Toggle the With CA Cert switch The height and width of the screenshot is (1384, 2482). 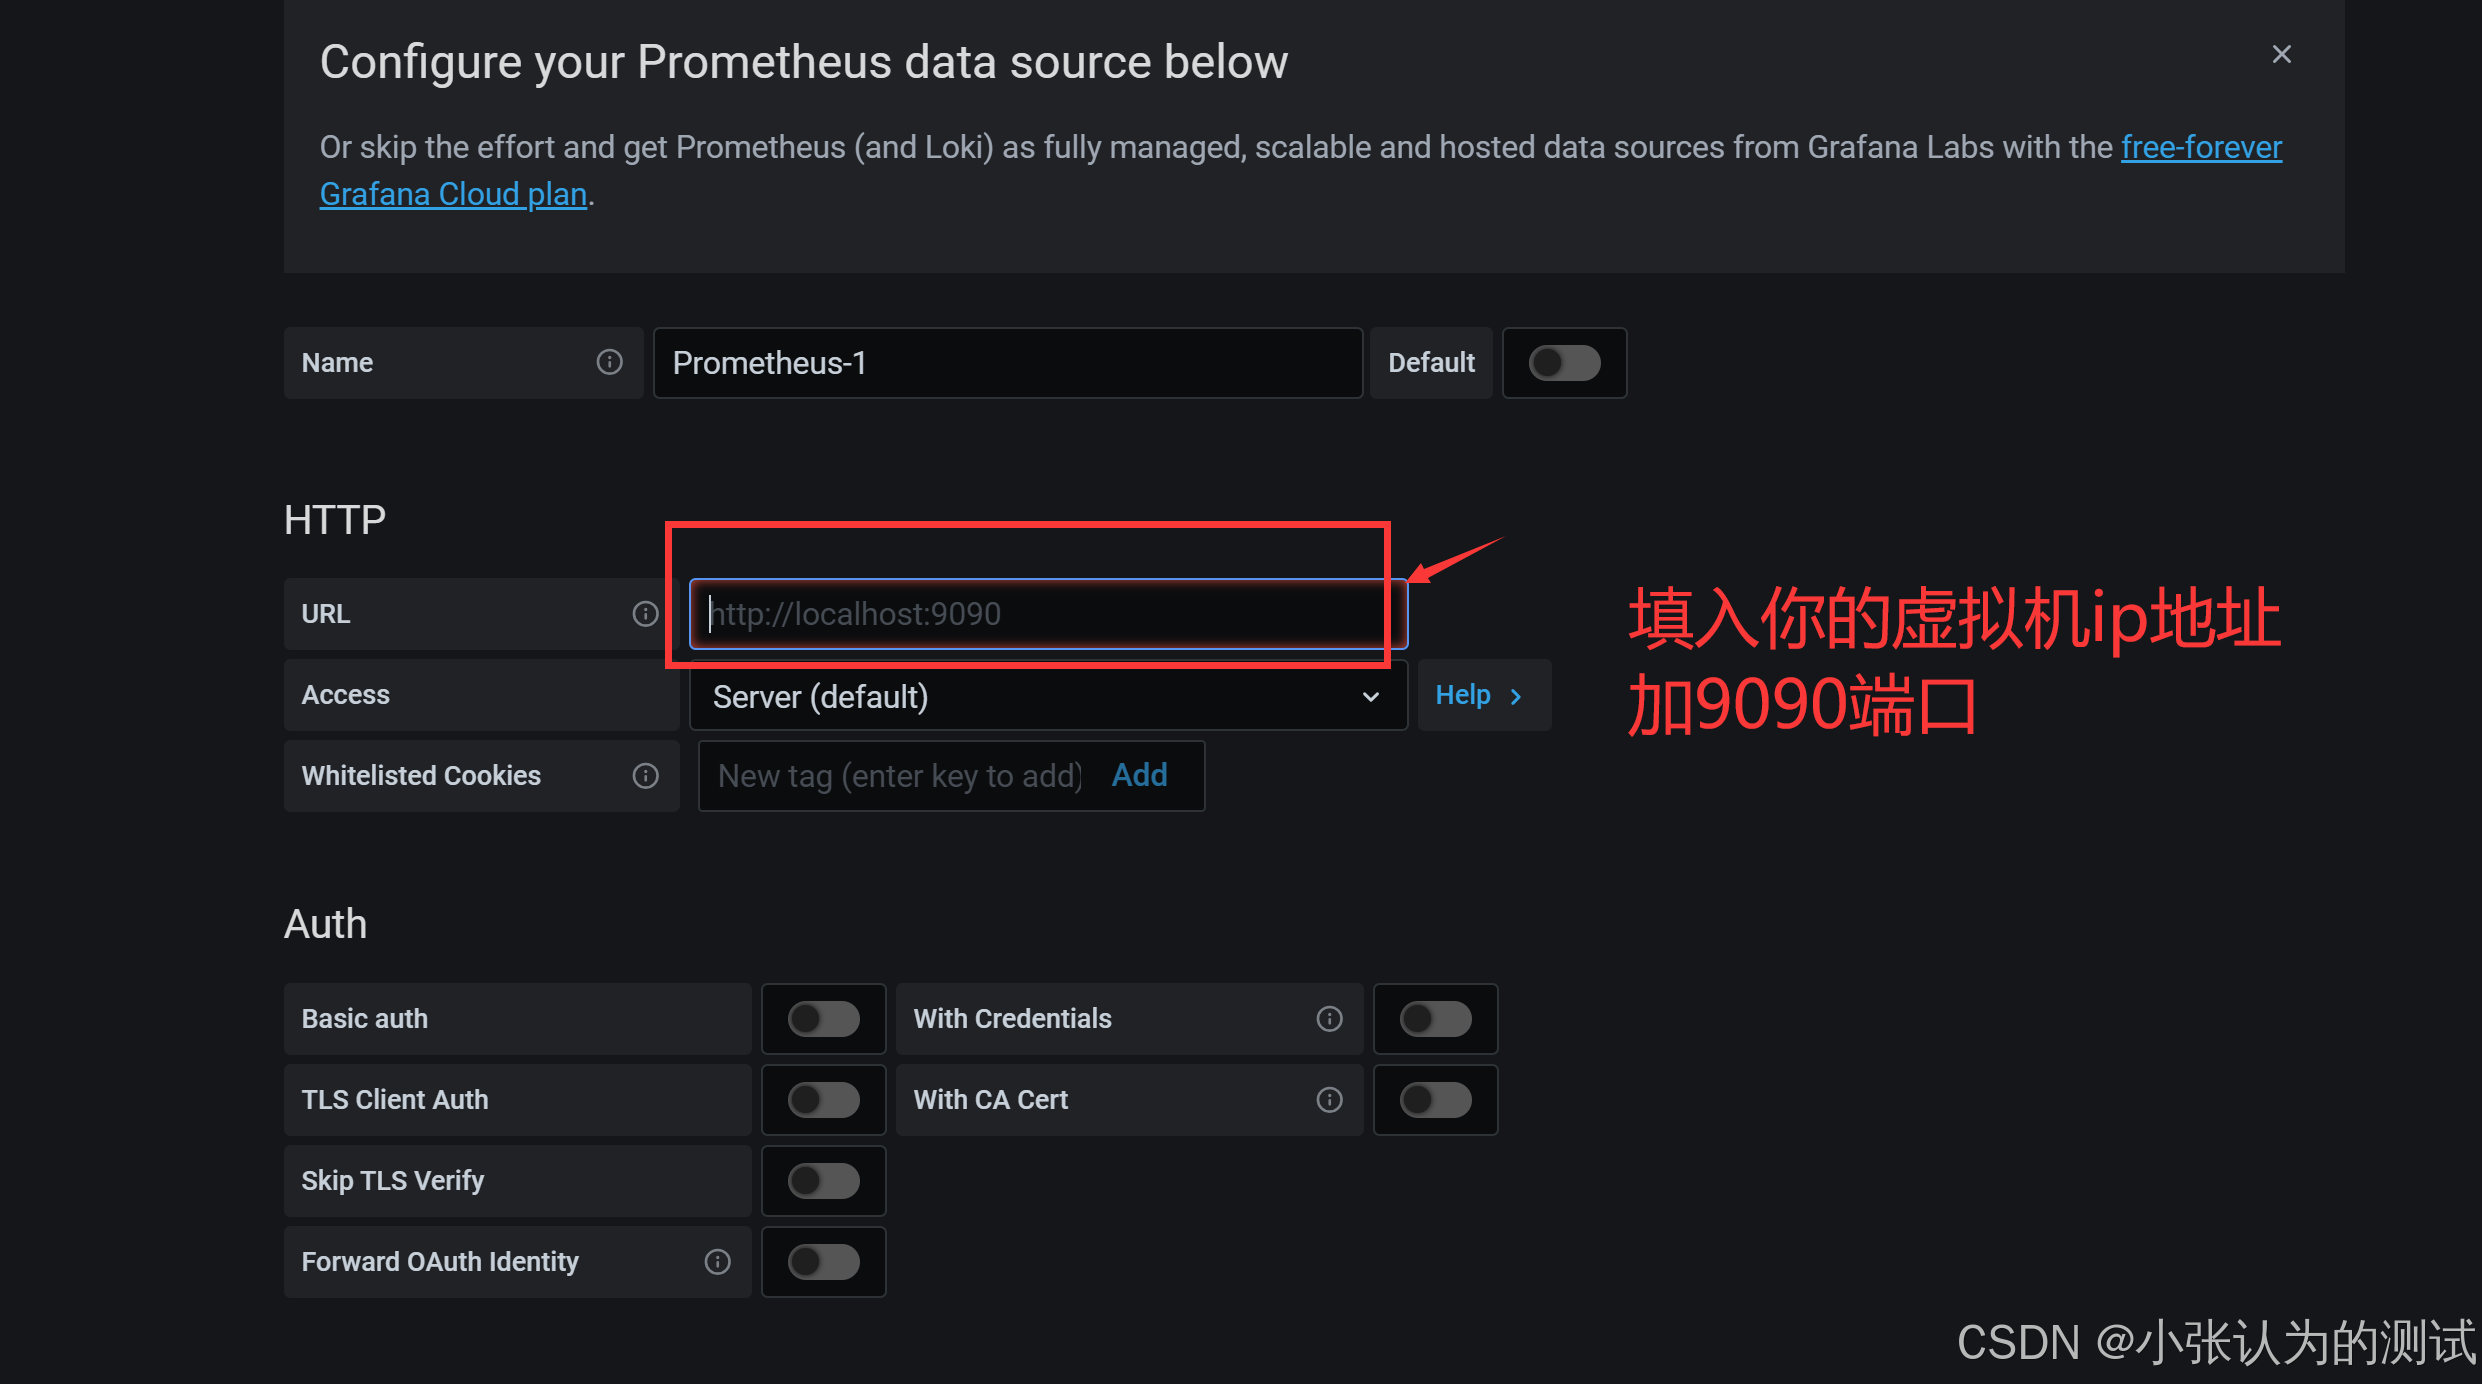tap(1435, 1099)
